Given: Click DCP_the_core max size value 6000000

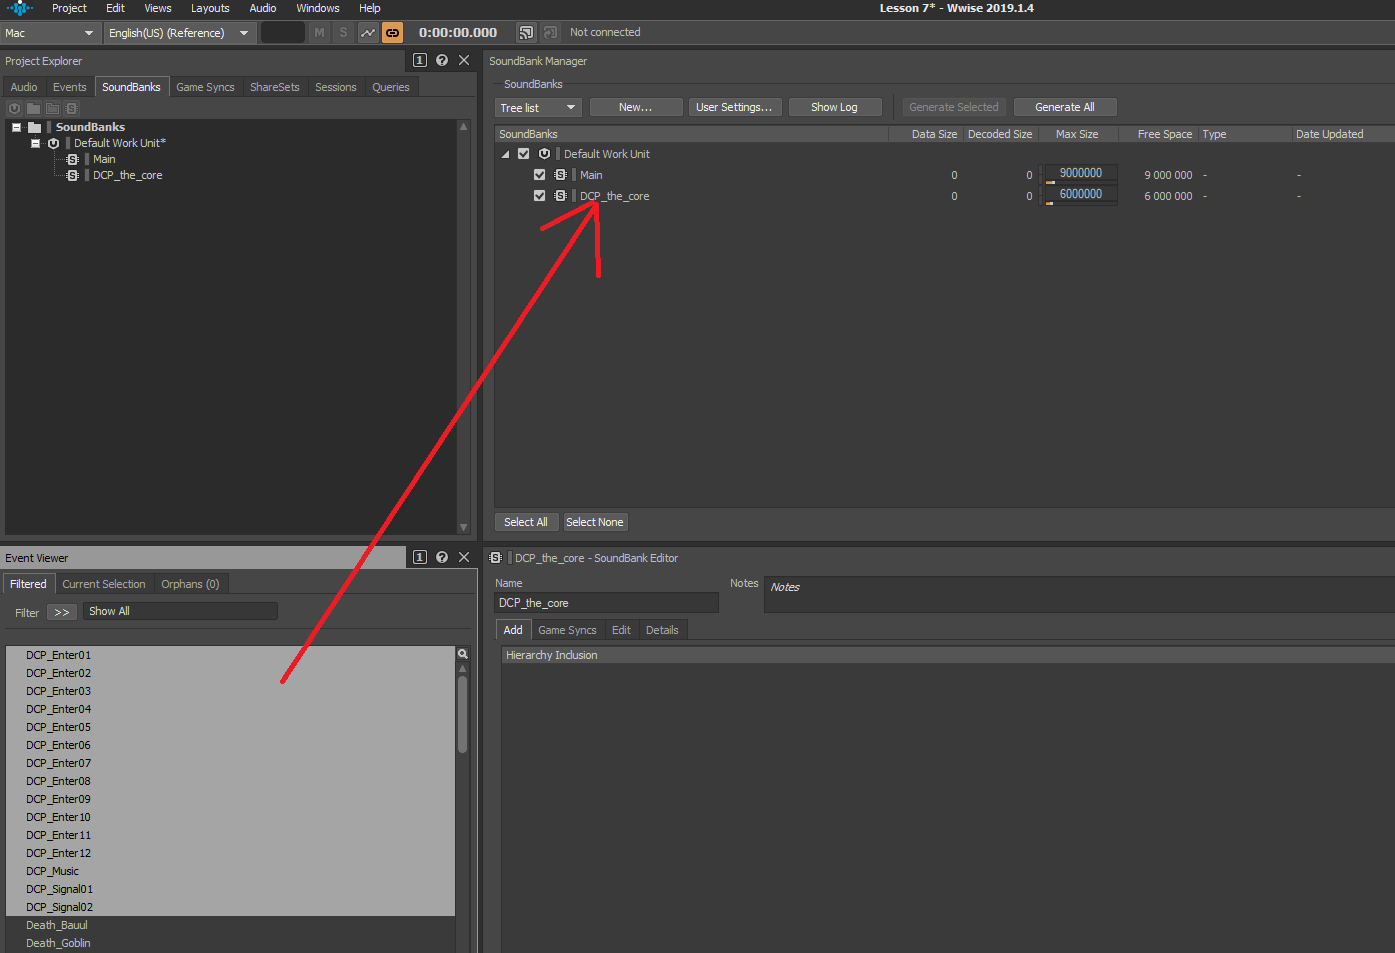Looking at the screenshot, I should tap(1081, 194).
